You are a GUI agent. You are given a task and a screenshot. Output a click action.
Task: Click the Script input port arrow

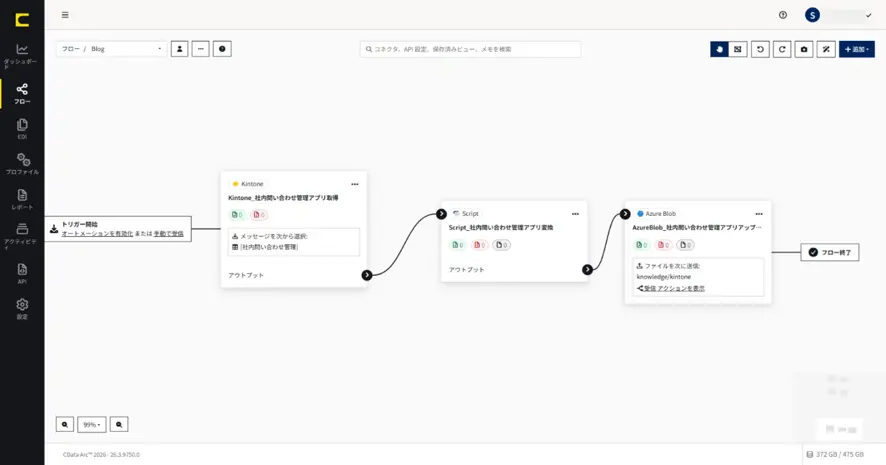pos(441,214)
